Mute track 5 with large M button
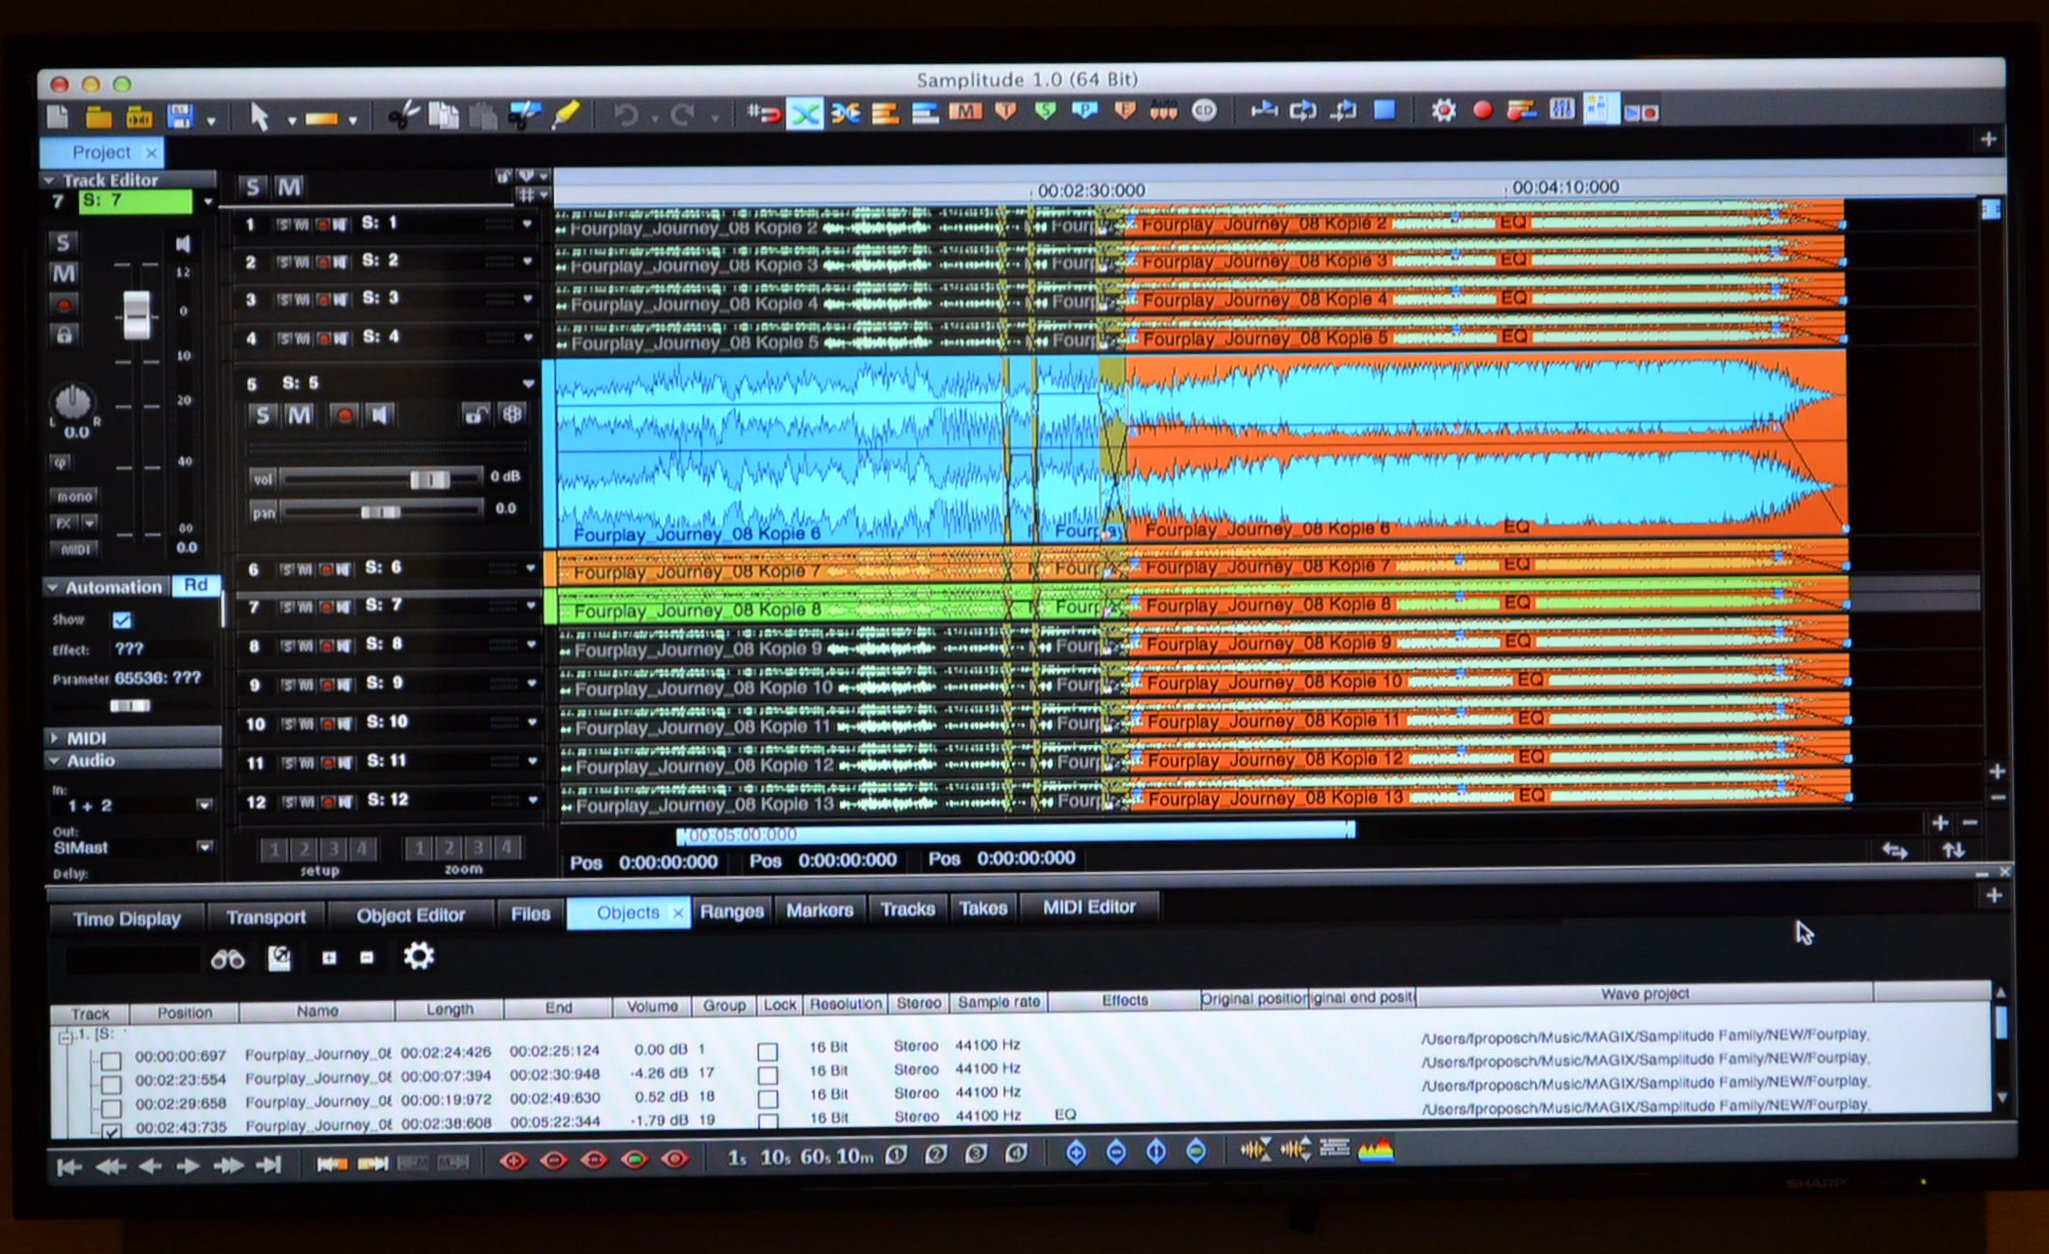Screen dimensions: 2049x1254 point(300,415)
